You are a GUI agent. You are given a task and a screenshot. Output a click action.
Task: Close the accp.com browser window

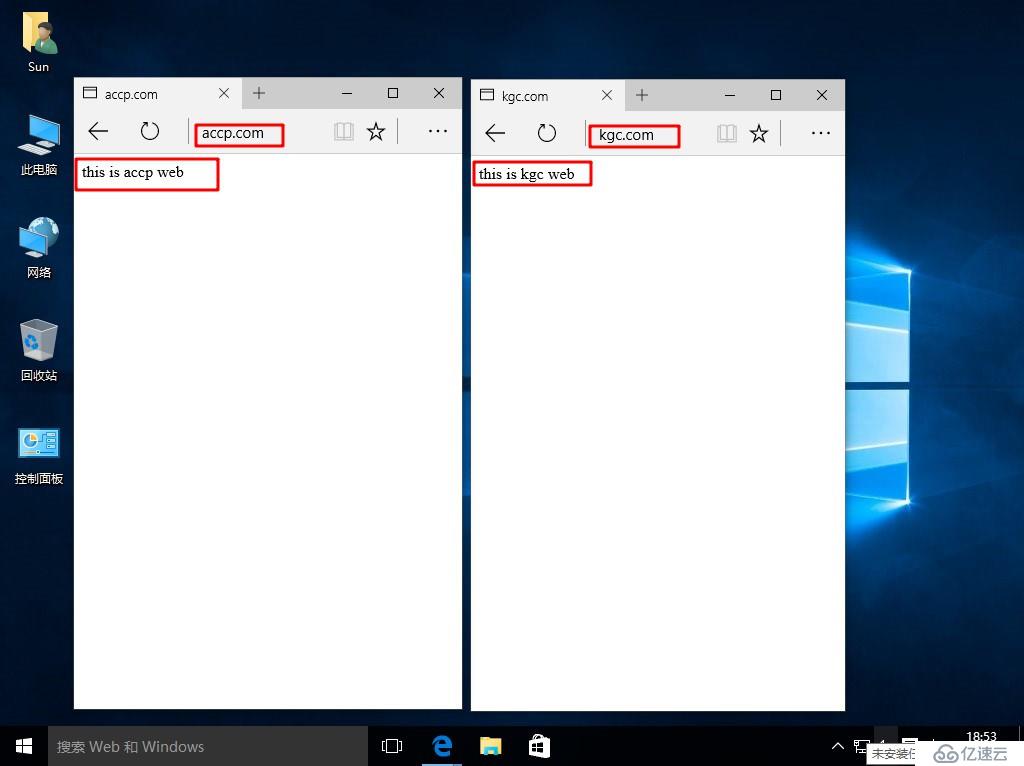pyautogui.click(x=439, y=93)
